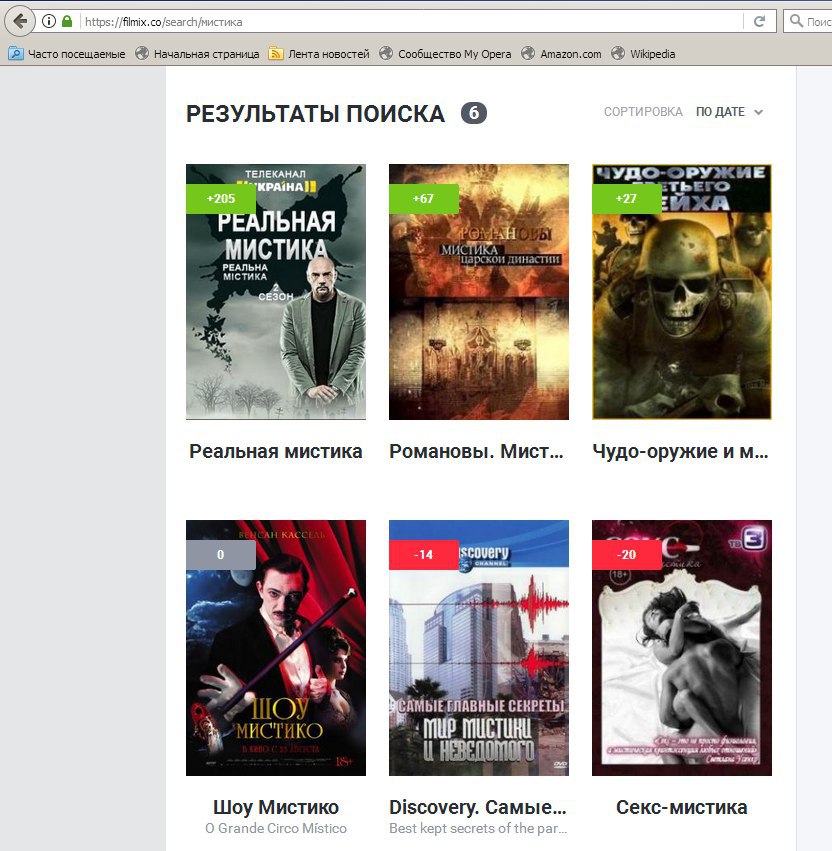Reload the page with refresh icon
The height and width of the screenshot is (851, 832).
click(x=759, y=22)
